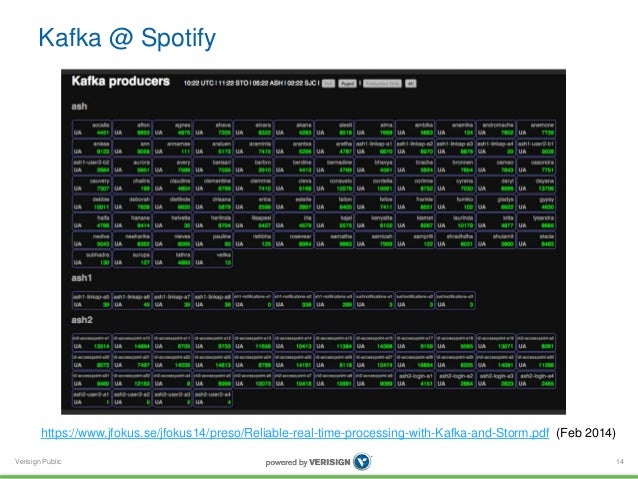Click the ash1-linkap-a4 producer tile
The width and height of the screenshot is (638, 479).
pos(496,148)
